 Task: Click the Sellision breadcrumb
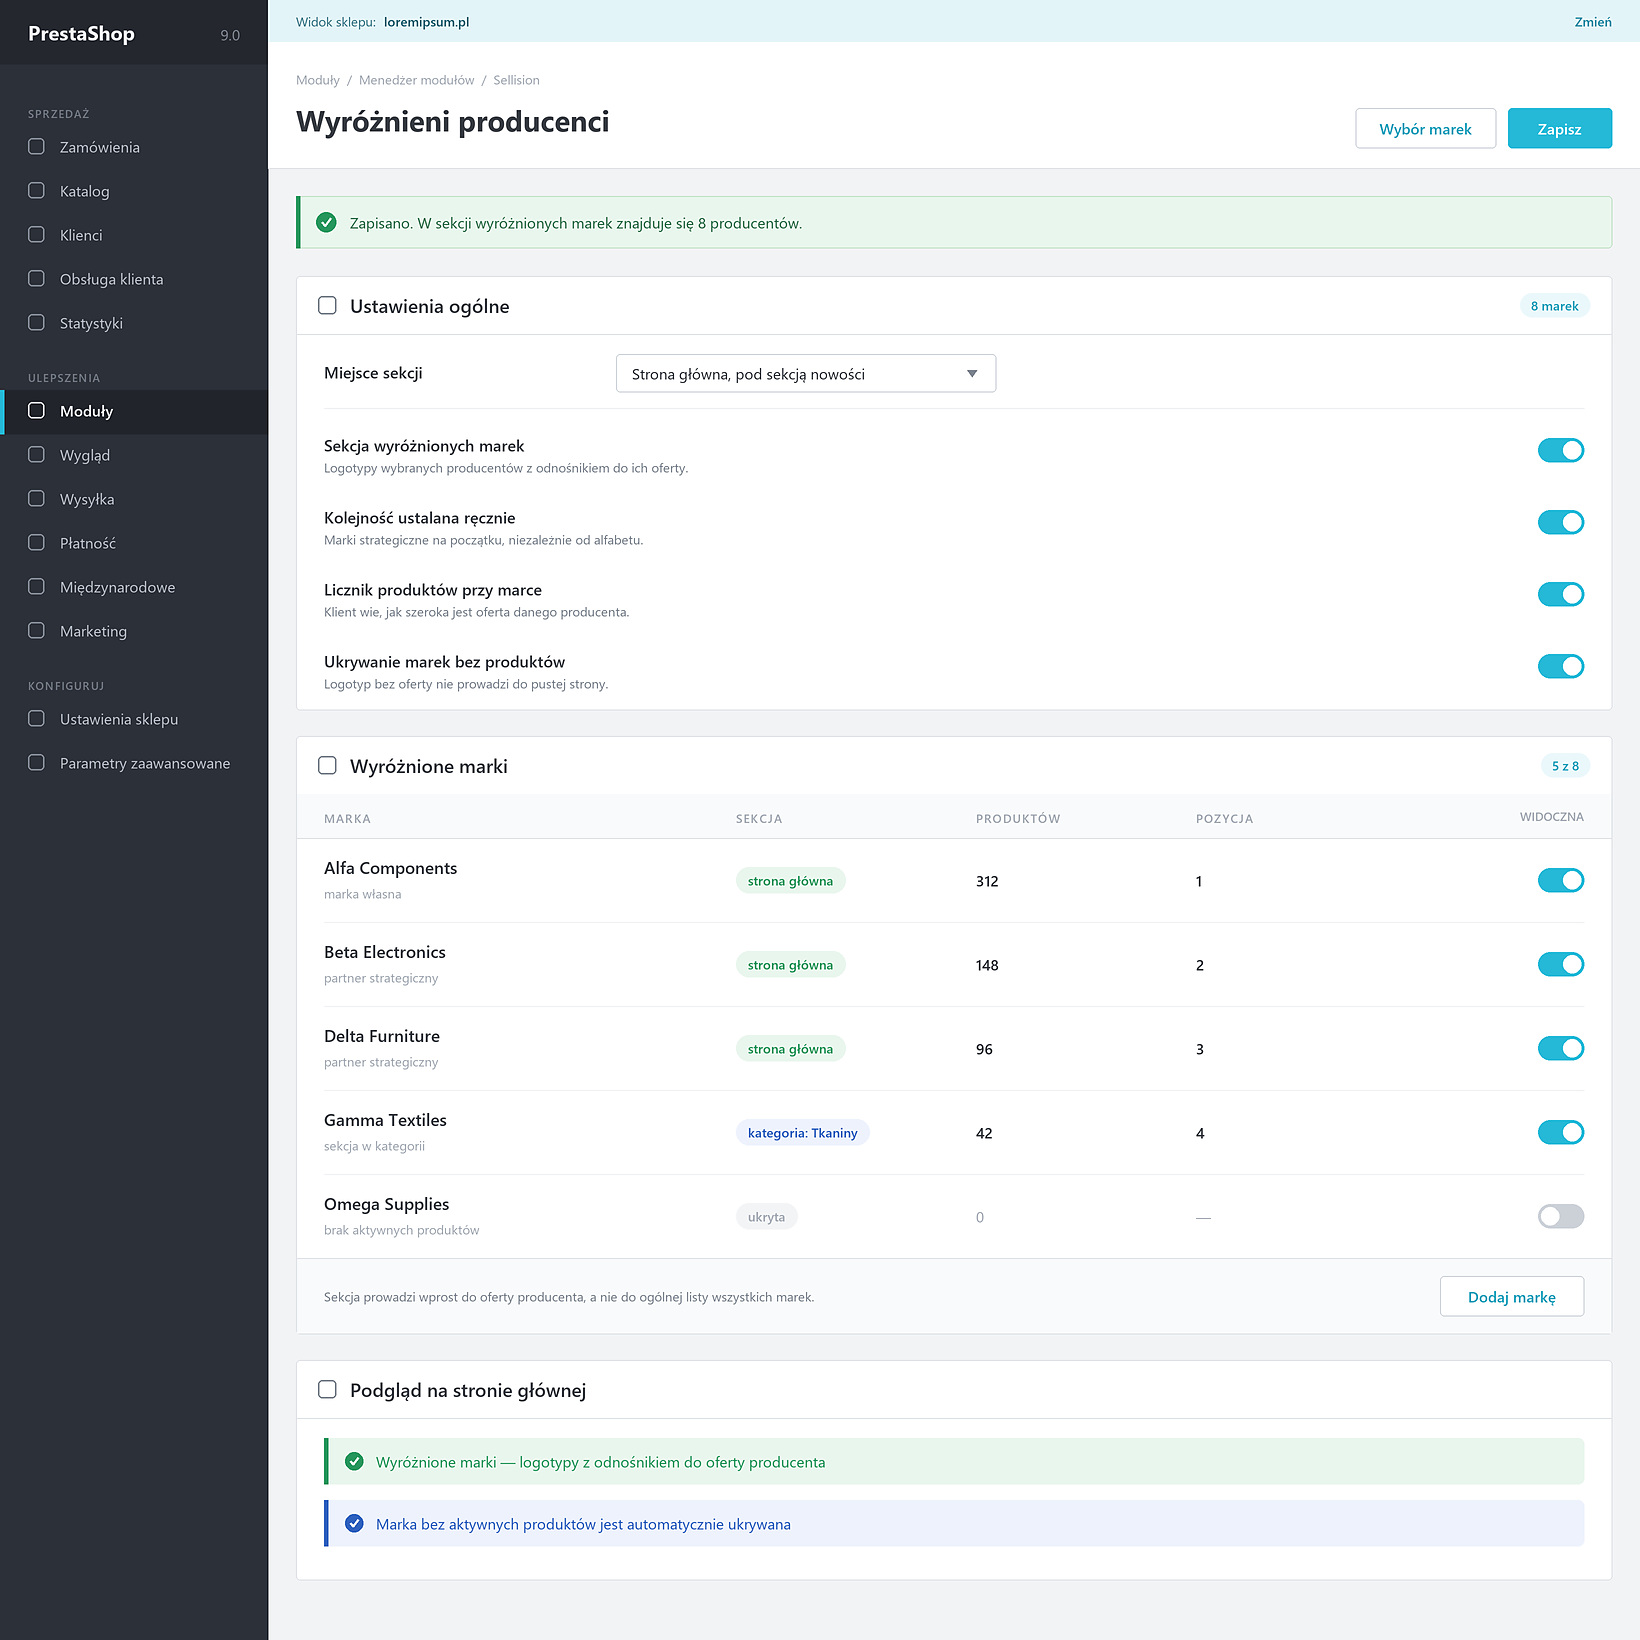516,80
